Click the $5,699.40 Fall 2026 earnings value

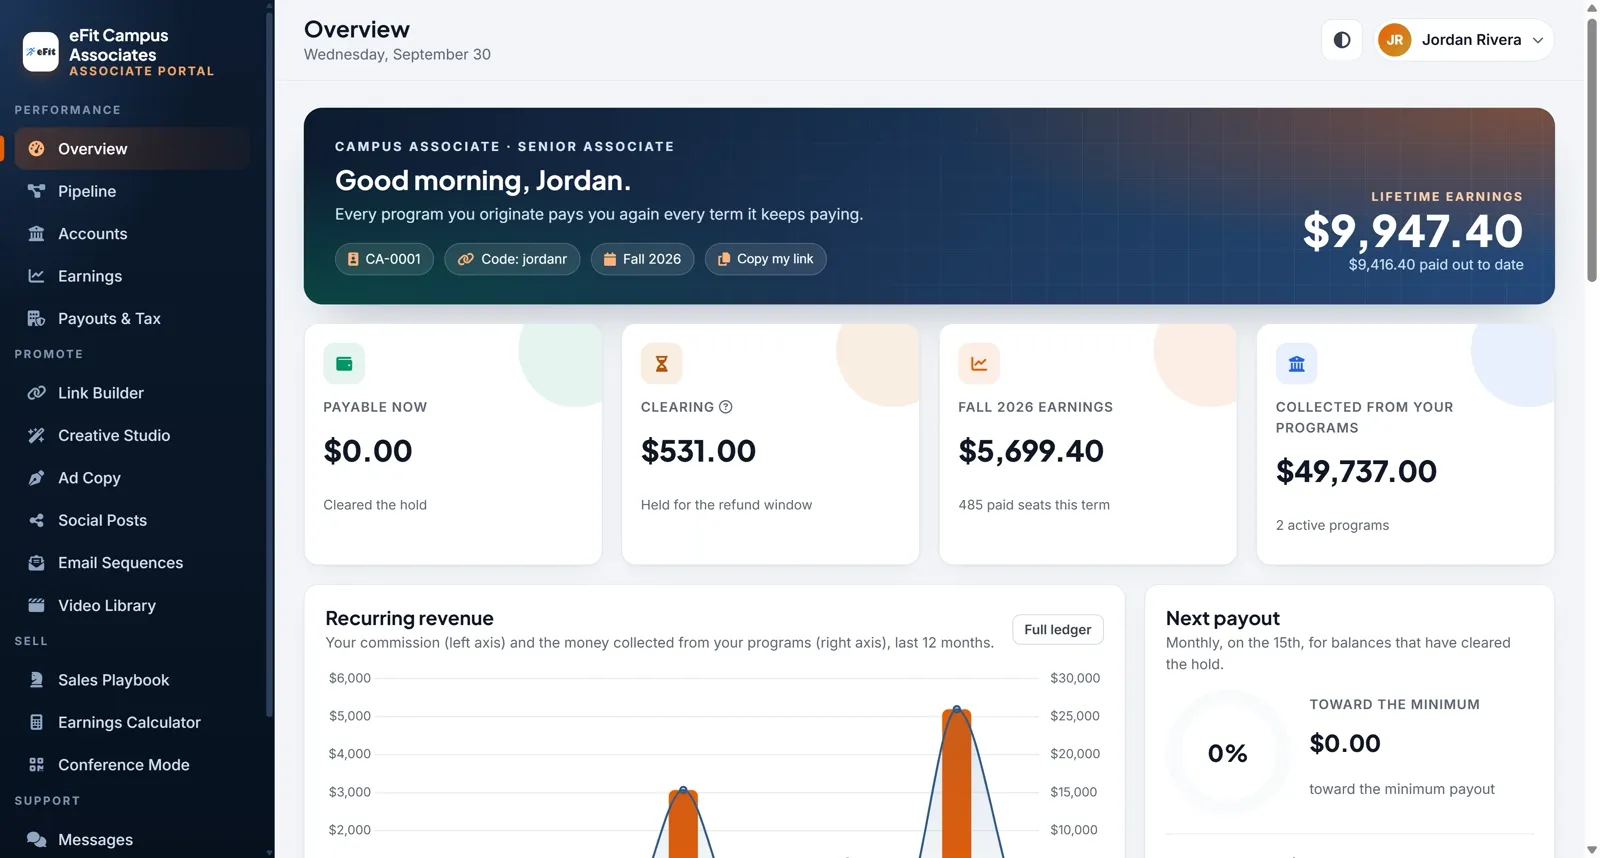coord(1031,451)
